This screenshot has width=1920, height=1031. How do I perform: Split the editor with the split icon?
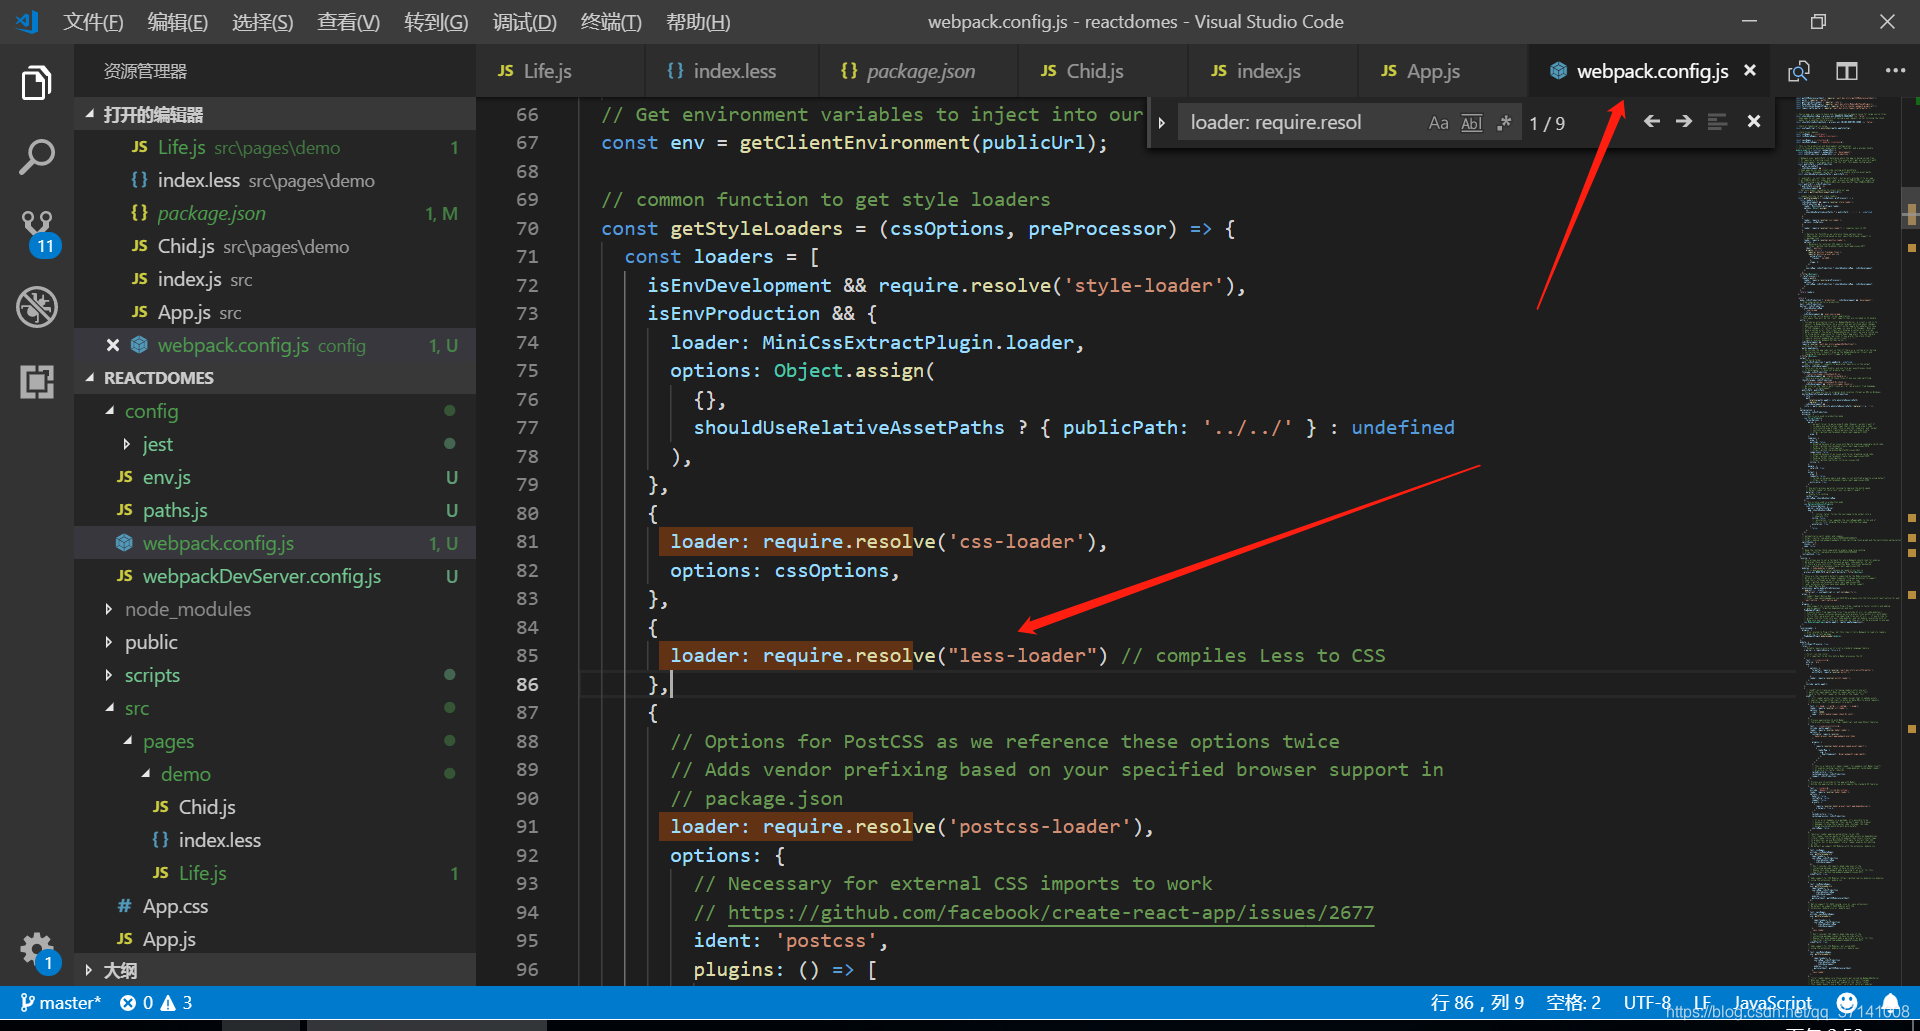1847,71
